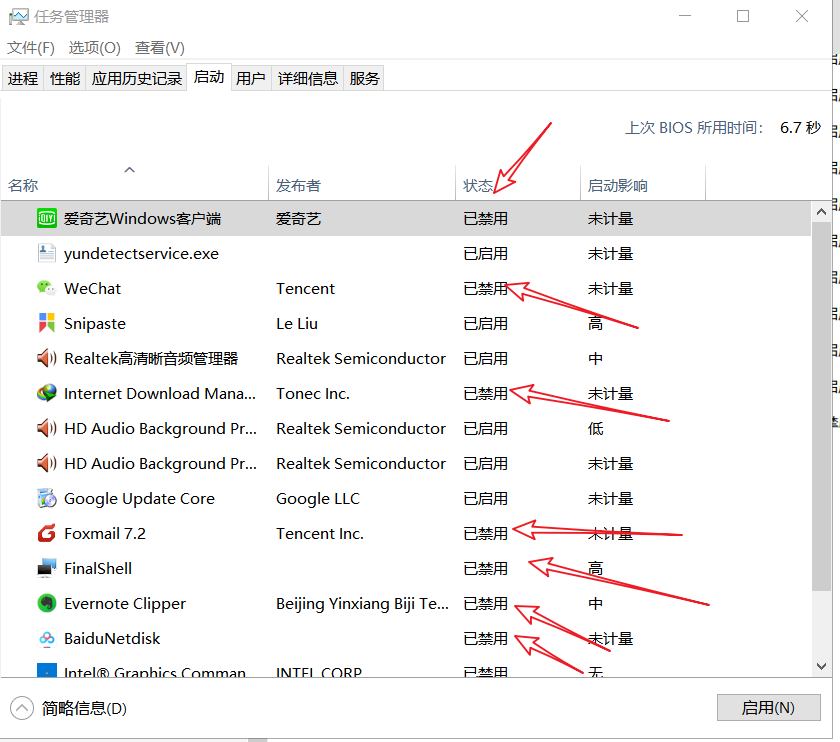Viewport: 840px width, 742px height.
Task: Click the Evernote Clipper icon
Action: click(x=47, y=603)
